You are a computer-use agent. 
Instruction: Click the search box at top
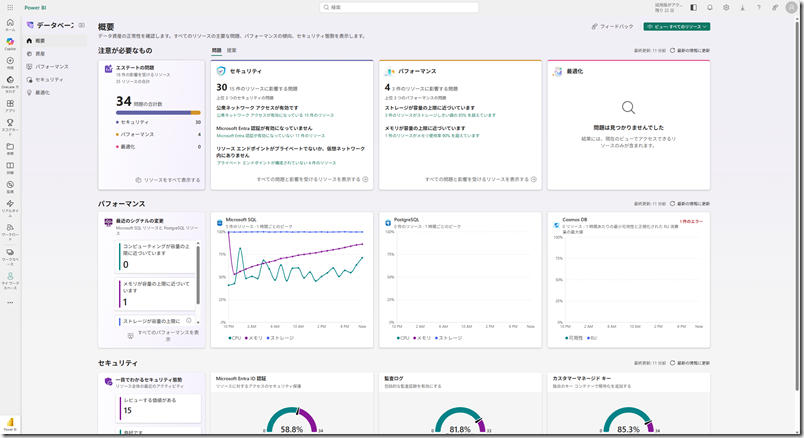(399, 7)
